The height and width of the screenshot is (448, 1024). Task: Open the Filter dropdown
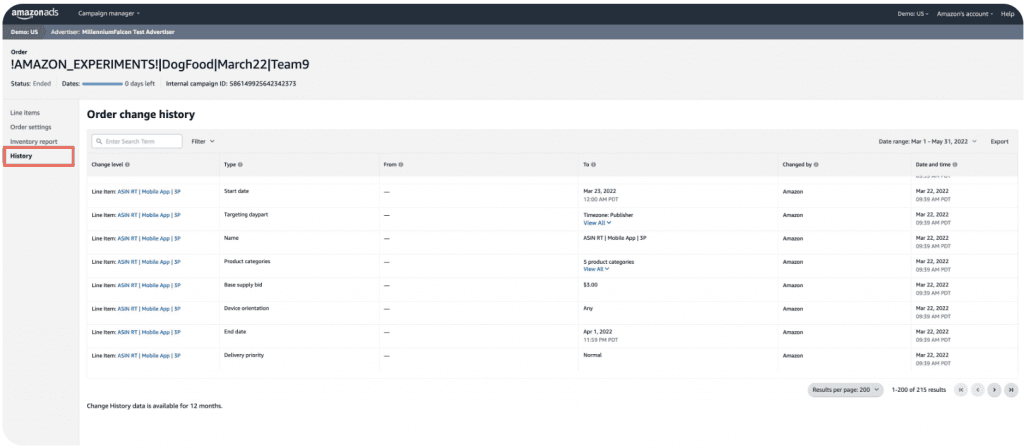[x=203, y=142]
